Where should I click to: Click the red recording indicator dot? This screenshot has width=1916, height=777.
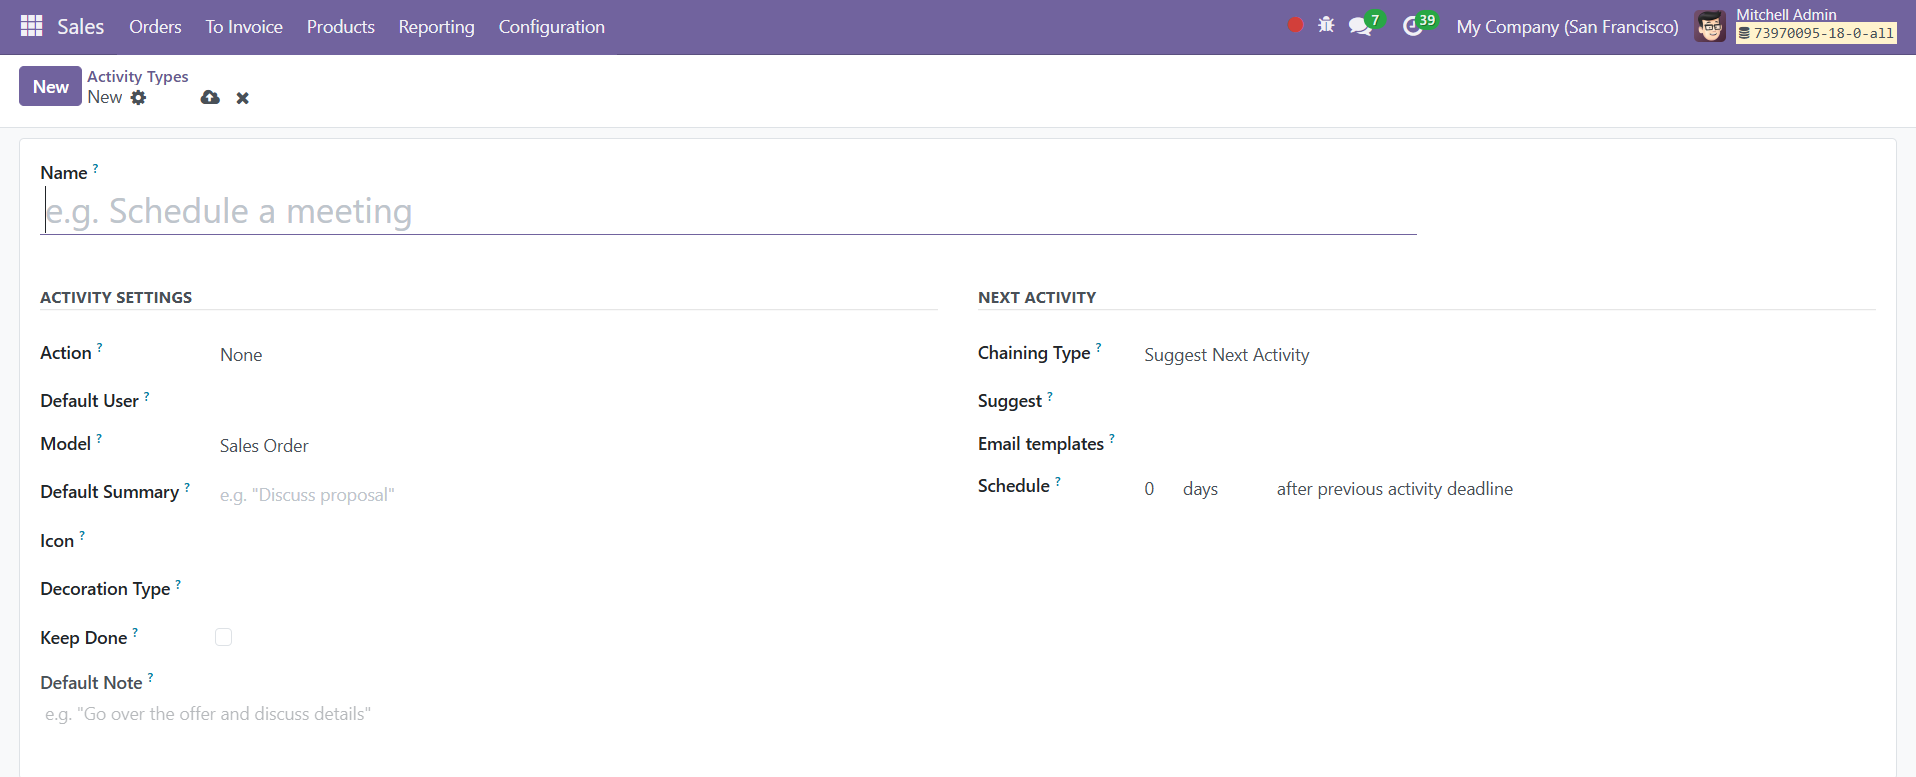tap(1295, 25)
